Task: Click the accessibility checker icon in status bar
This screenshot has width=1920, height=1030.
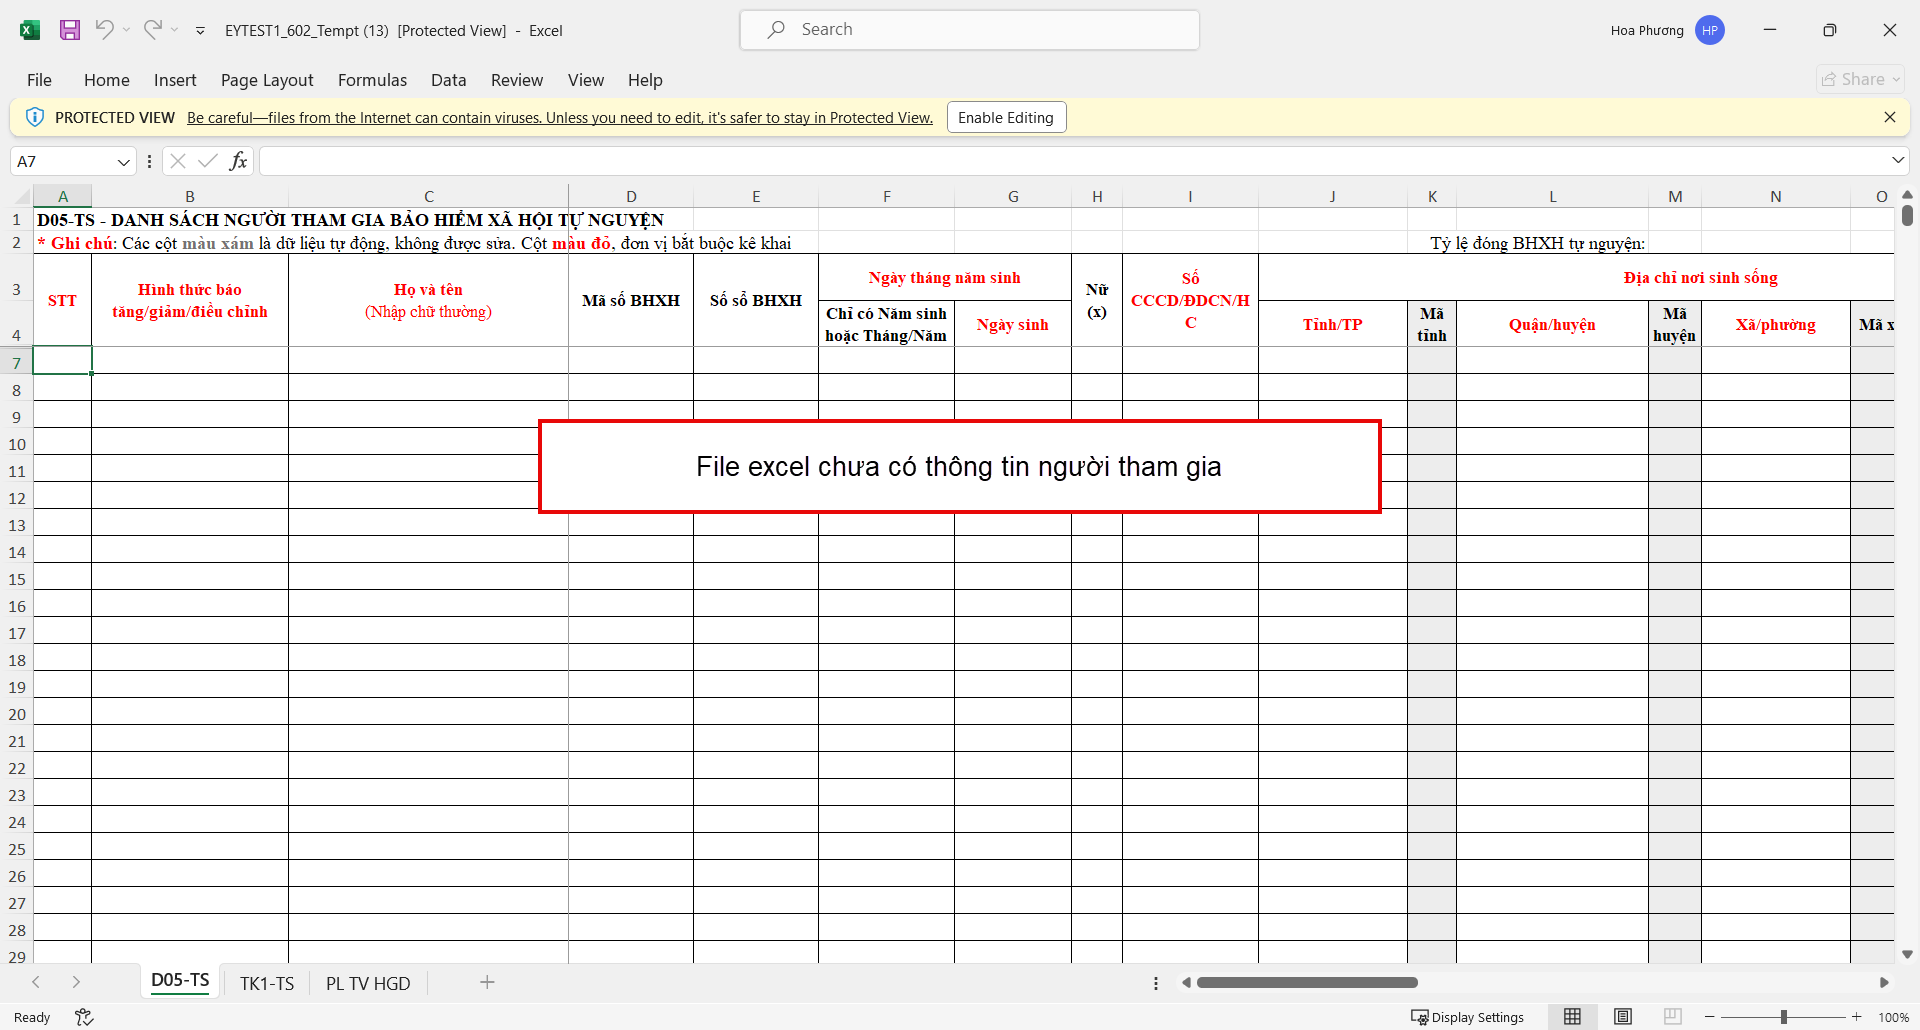Action: [84, 1017]
